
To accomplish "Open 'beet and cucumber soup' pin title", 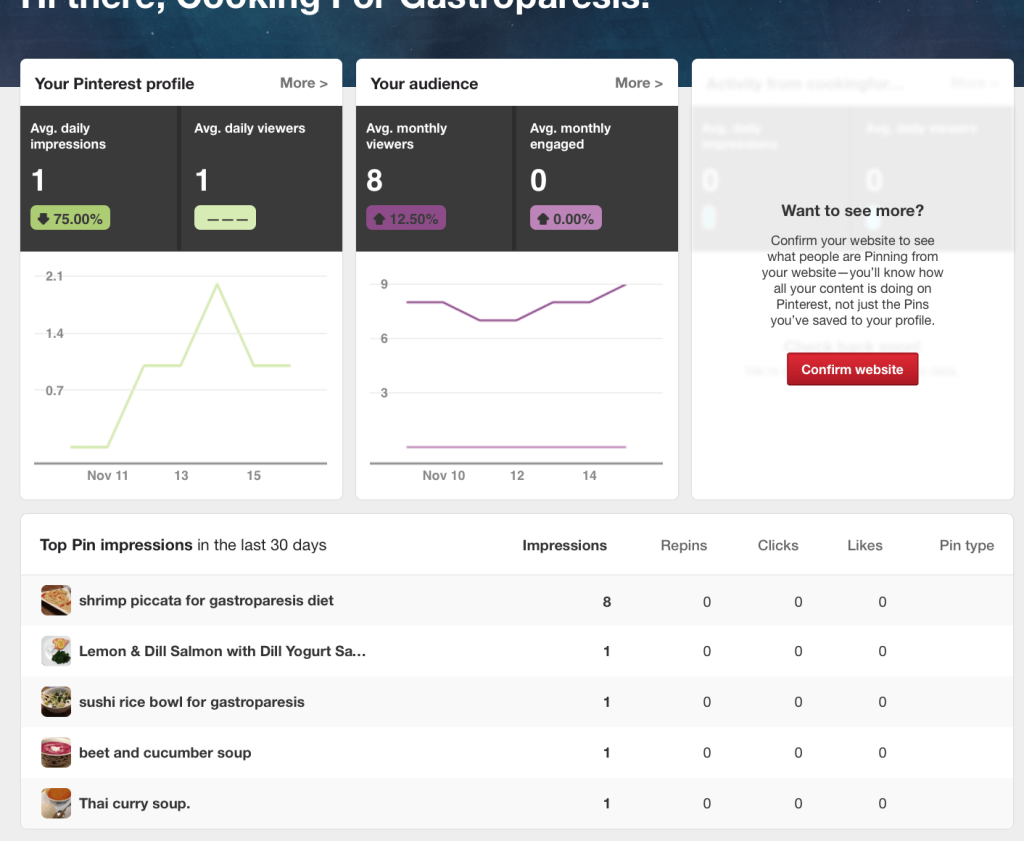I will pos(165,753).
